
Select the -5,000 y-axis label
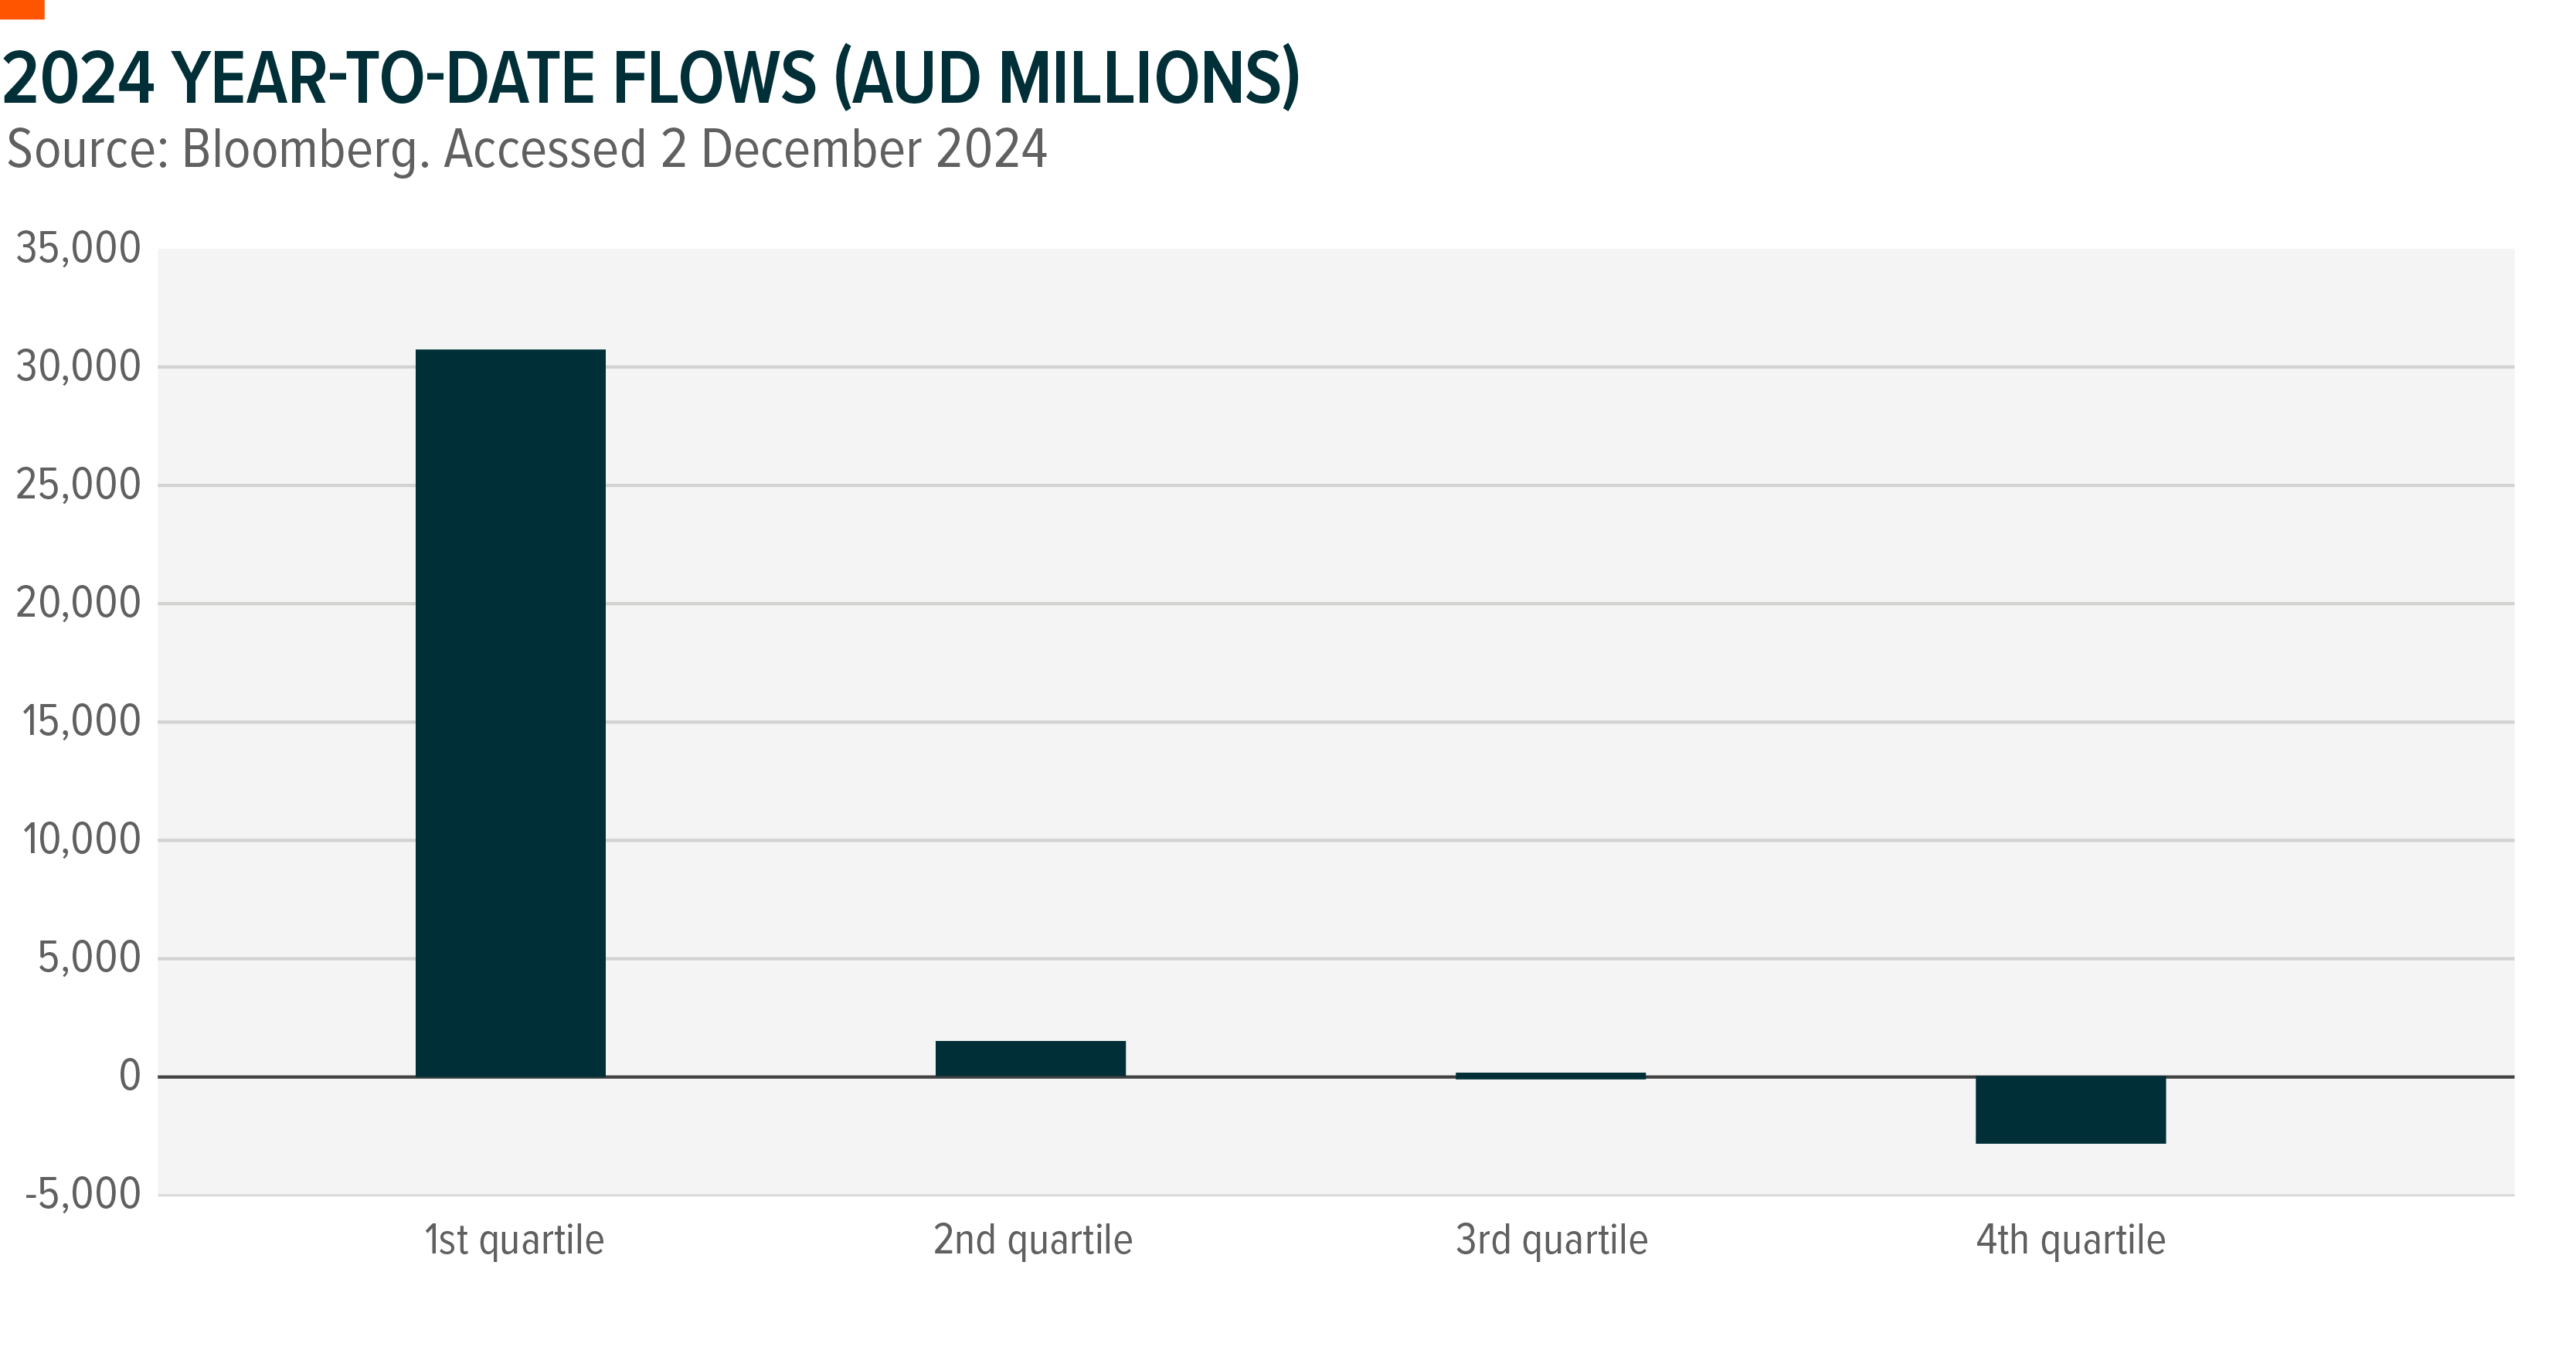click(x=83, y=1194)
